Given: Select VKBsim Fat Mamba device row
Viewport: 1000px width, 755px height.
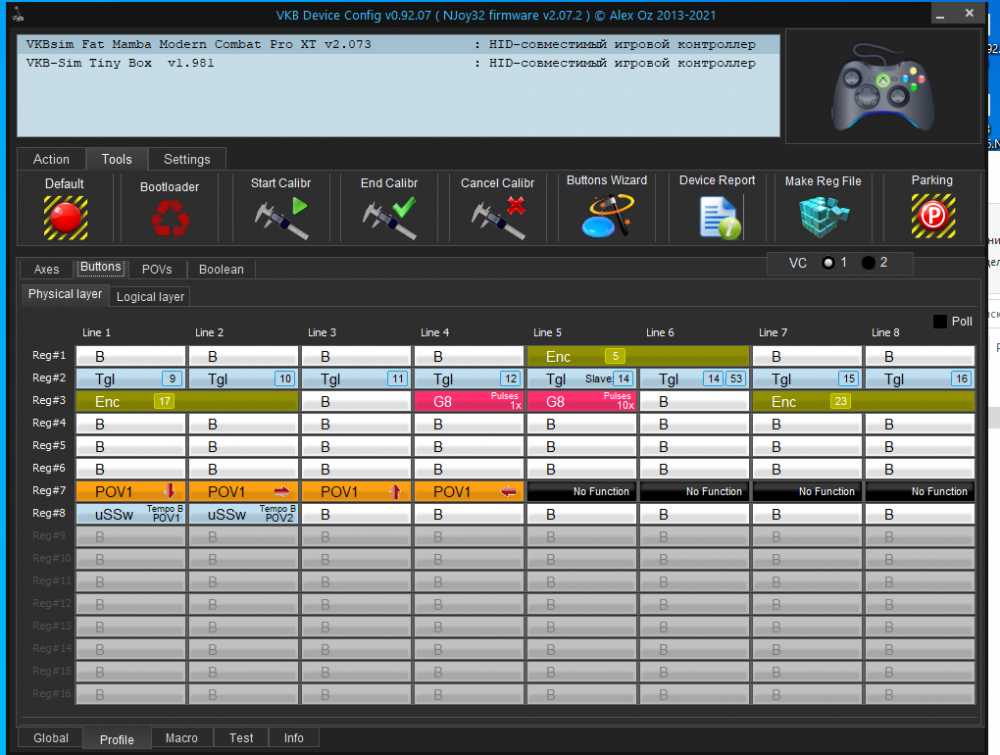Looking at the screenshot, I should [x=399, y=44].
